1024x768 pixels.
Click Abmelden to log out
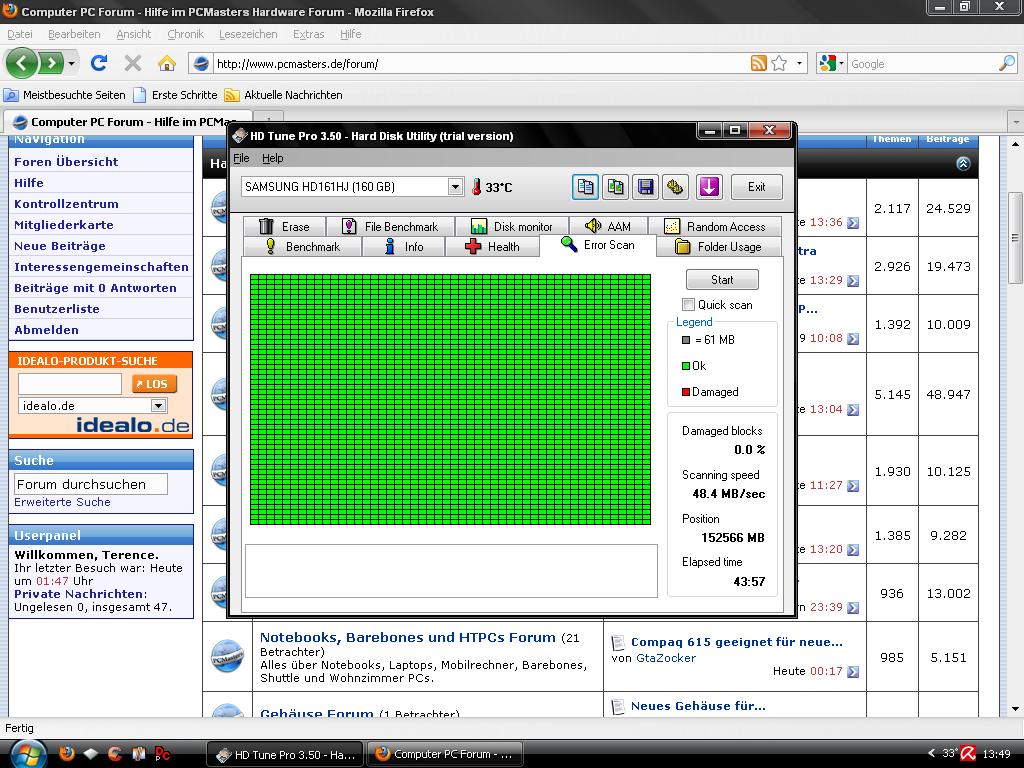46,330
